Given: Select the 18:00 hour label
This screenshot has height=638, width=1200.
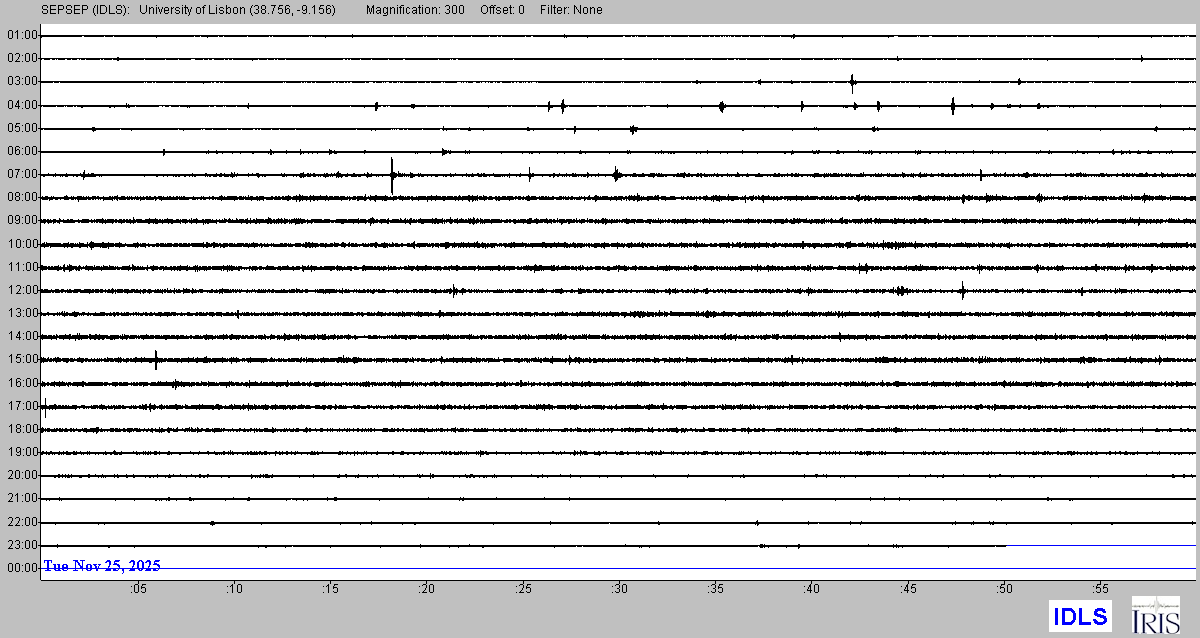Looking at the screenshot, I should click(x=22, y=429).
